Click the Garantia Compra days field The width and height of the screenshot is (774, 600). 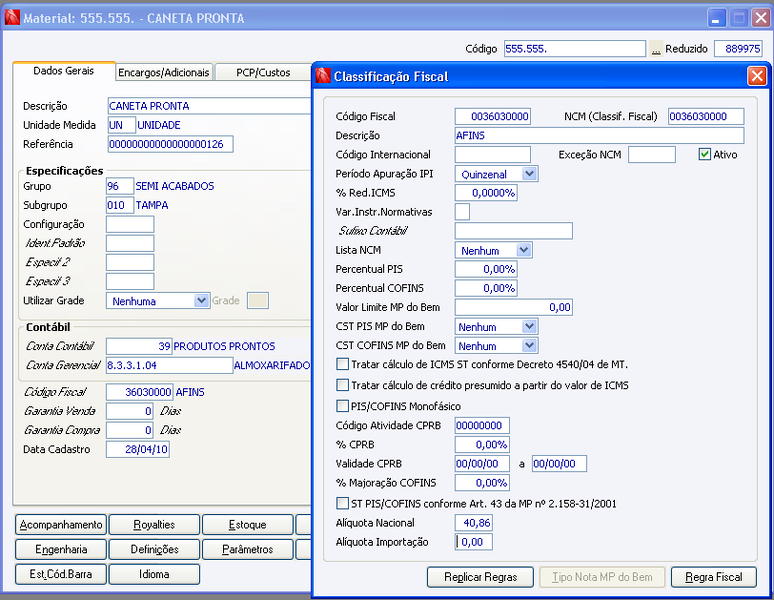[130, 430]
